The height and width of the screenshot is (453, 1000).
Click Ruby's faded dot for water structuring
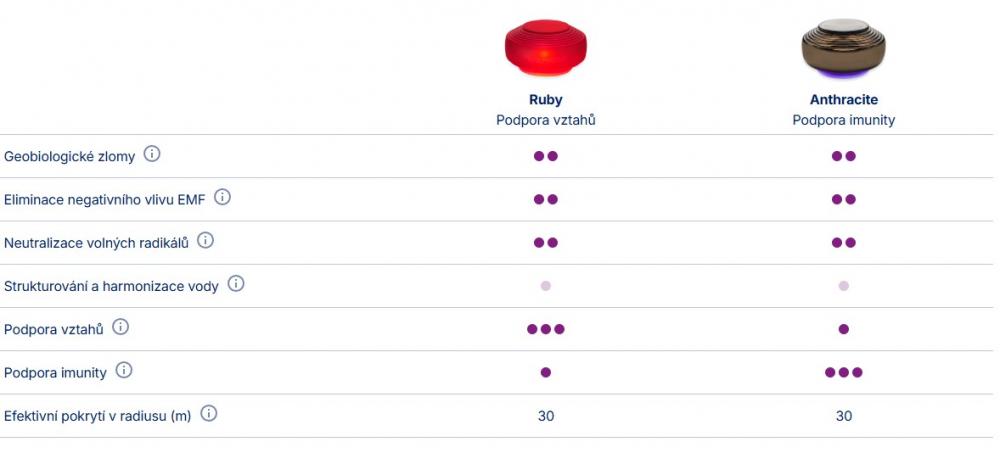(x=545, y=286)
